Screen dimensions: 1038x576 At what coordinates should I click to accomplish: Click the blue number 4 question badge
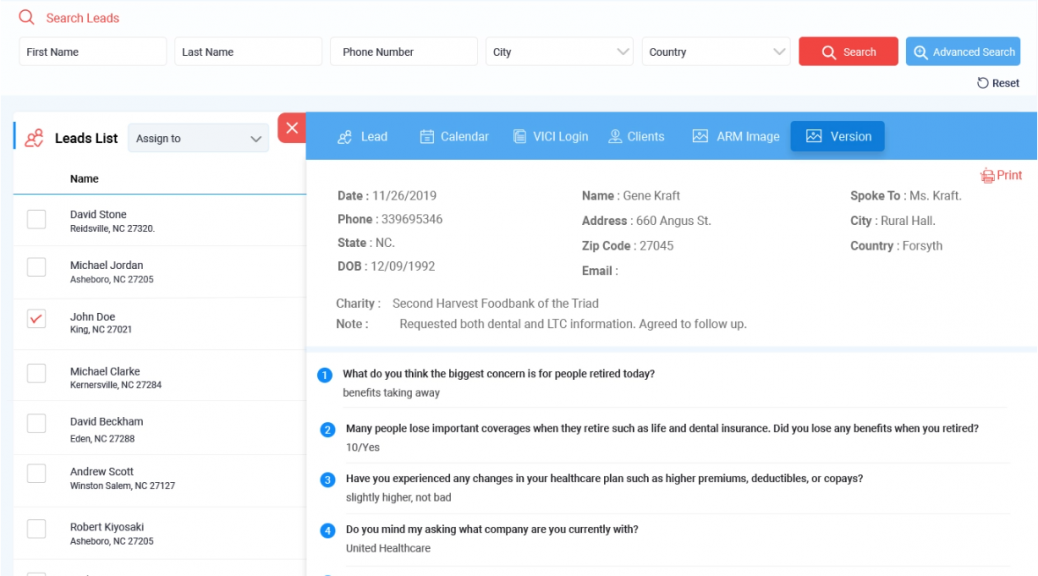tap(328, 530)
